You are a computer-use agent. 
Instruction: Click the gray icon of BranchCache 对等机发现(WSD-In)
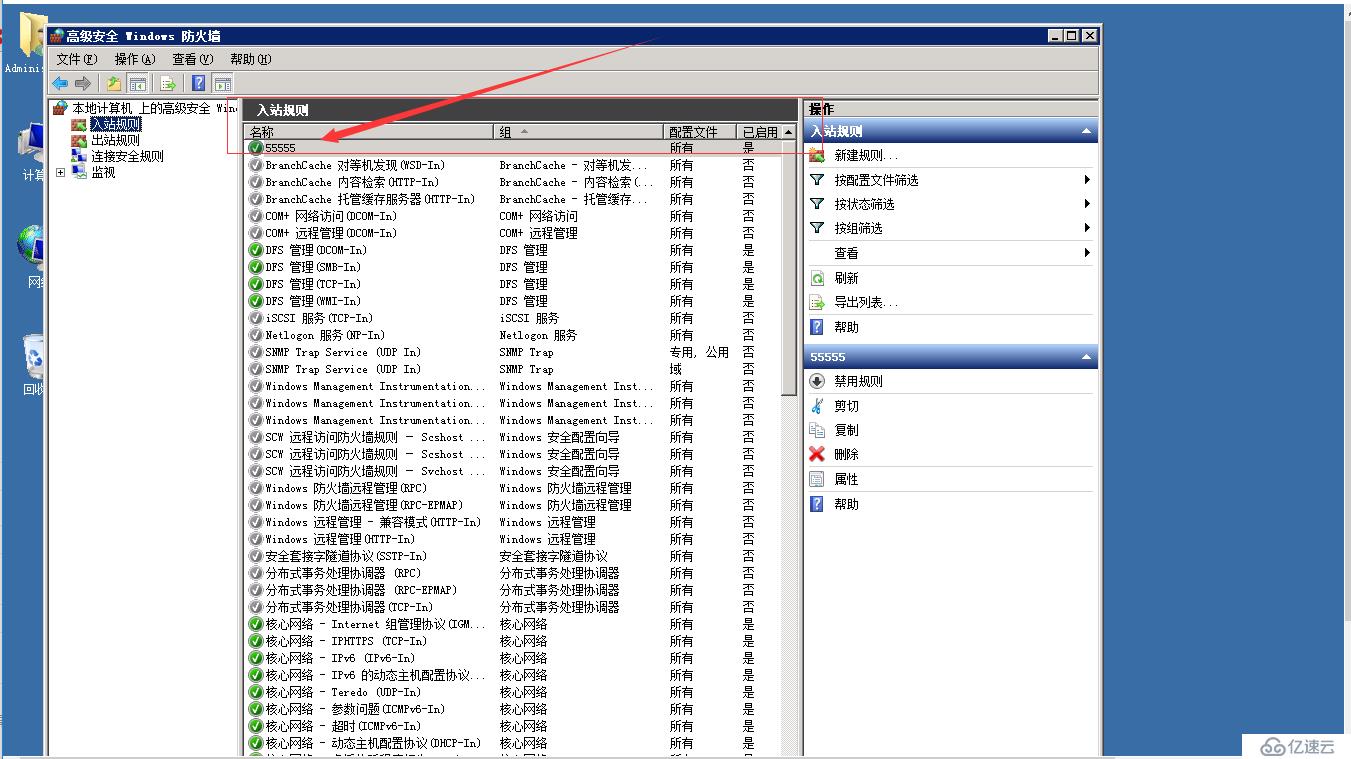coord(256,165)
